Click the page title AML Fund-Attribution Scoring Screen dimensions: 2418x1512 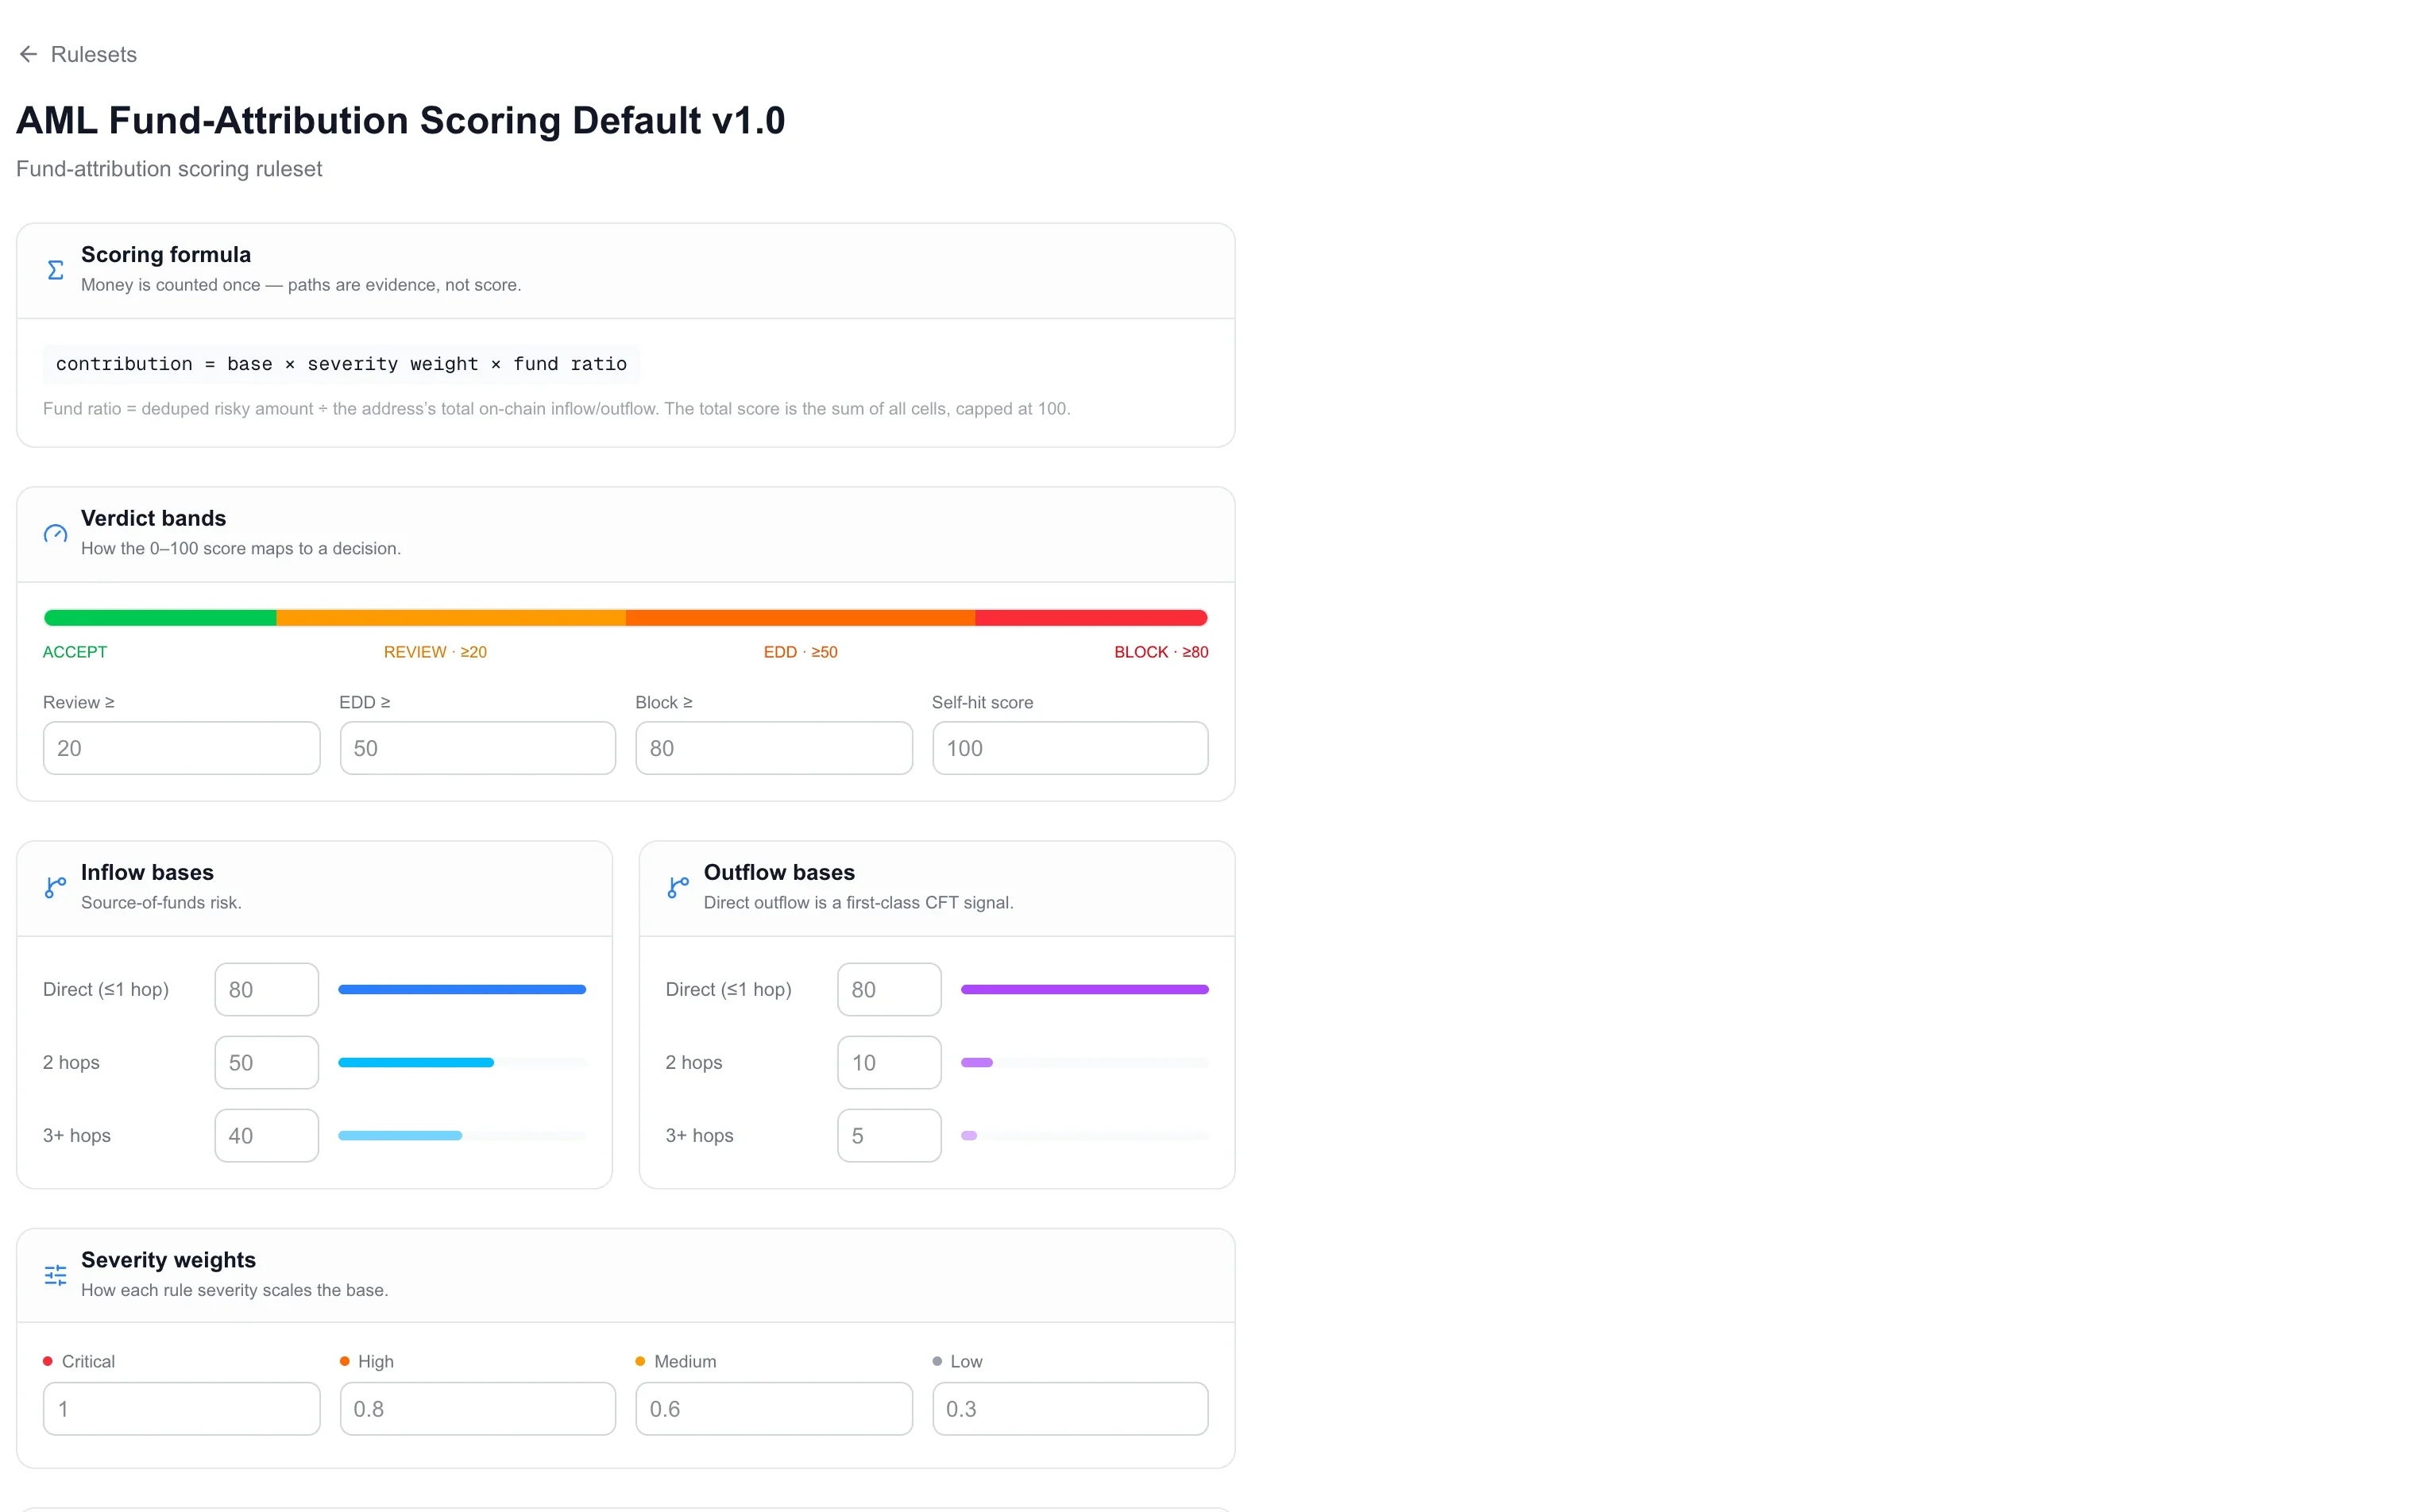tap(400, 120)
